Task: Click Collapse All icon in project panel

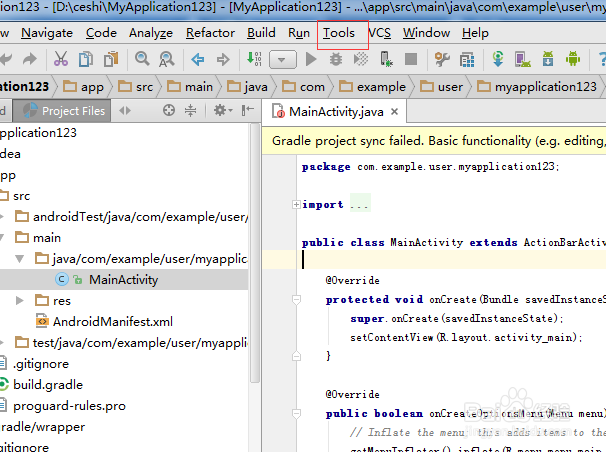Action: tap(191, 110)
